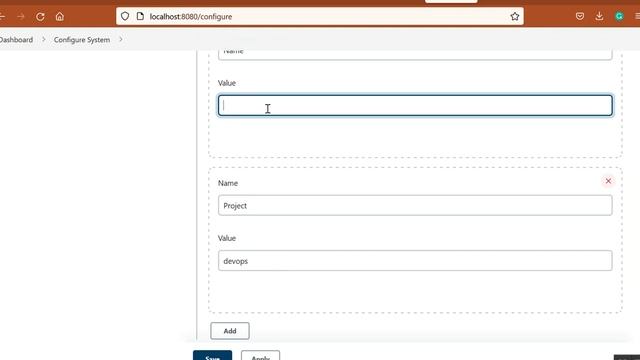Open Dashboard breadcrumb link

tap(16, 40)
